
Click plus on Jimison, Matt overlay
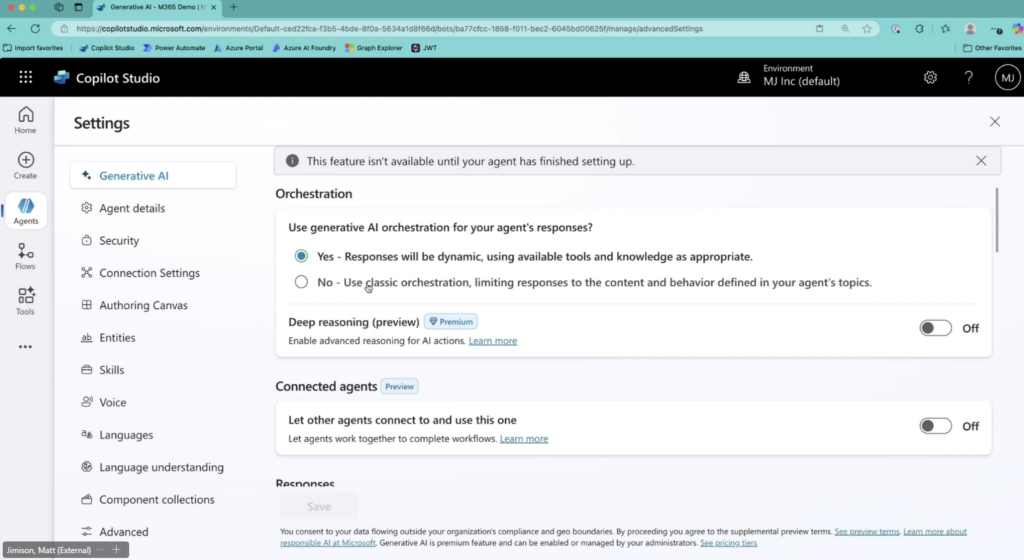116,550
